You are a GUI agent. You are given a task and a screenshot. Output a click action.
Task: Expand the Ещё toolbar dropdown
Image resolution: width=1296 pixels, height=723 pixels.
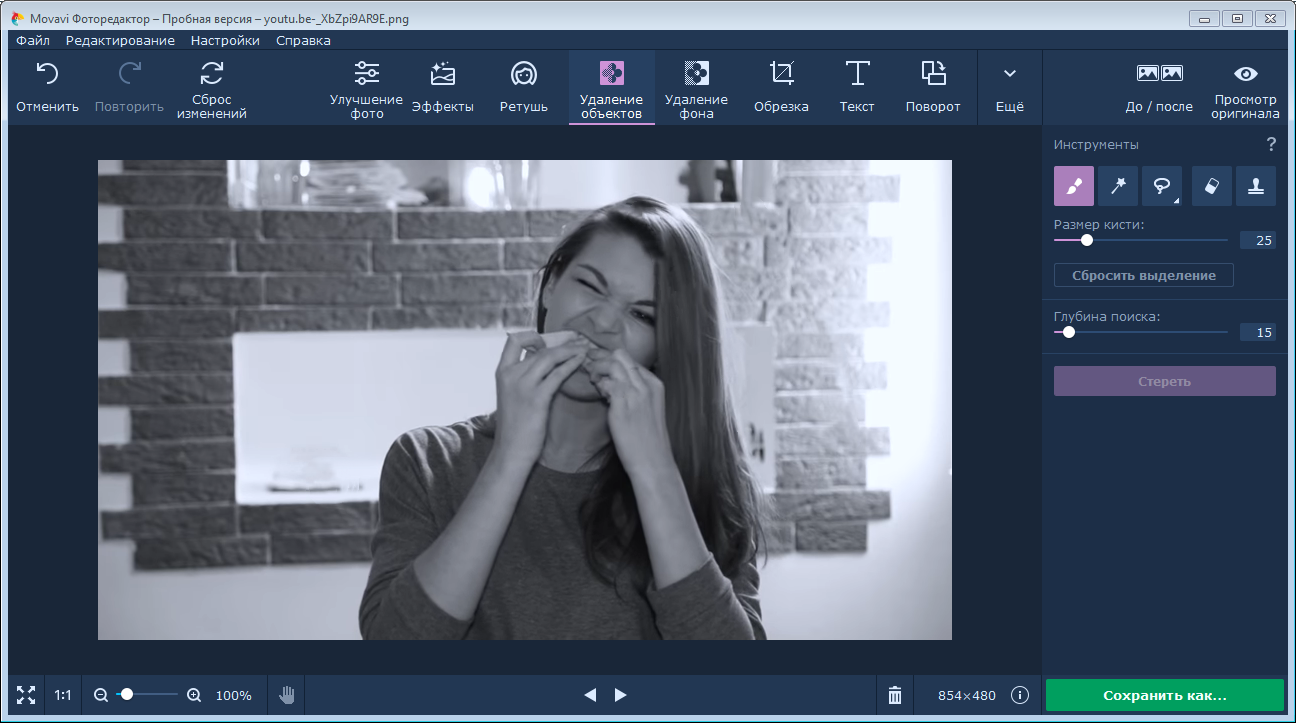(1010, 87)
